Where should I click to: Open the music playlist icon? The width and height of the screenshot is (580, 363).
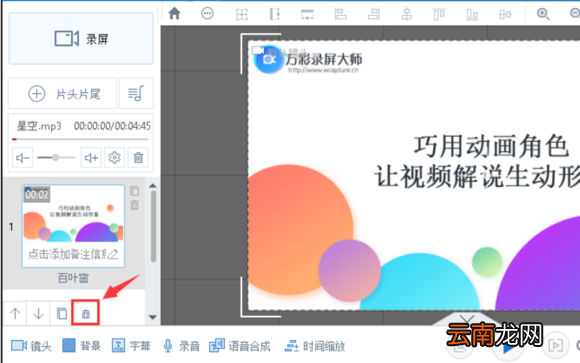pyautogui.click(x=136, y=94)
